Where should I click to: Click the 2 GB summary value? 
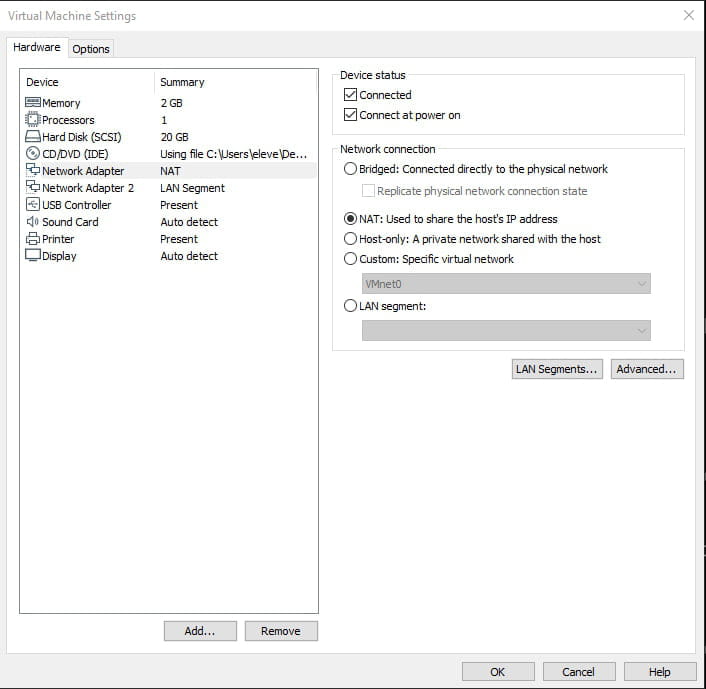point(172,103)
